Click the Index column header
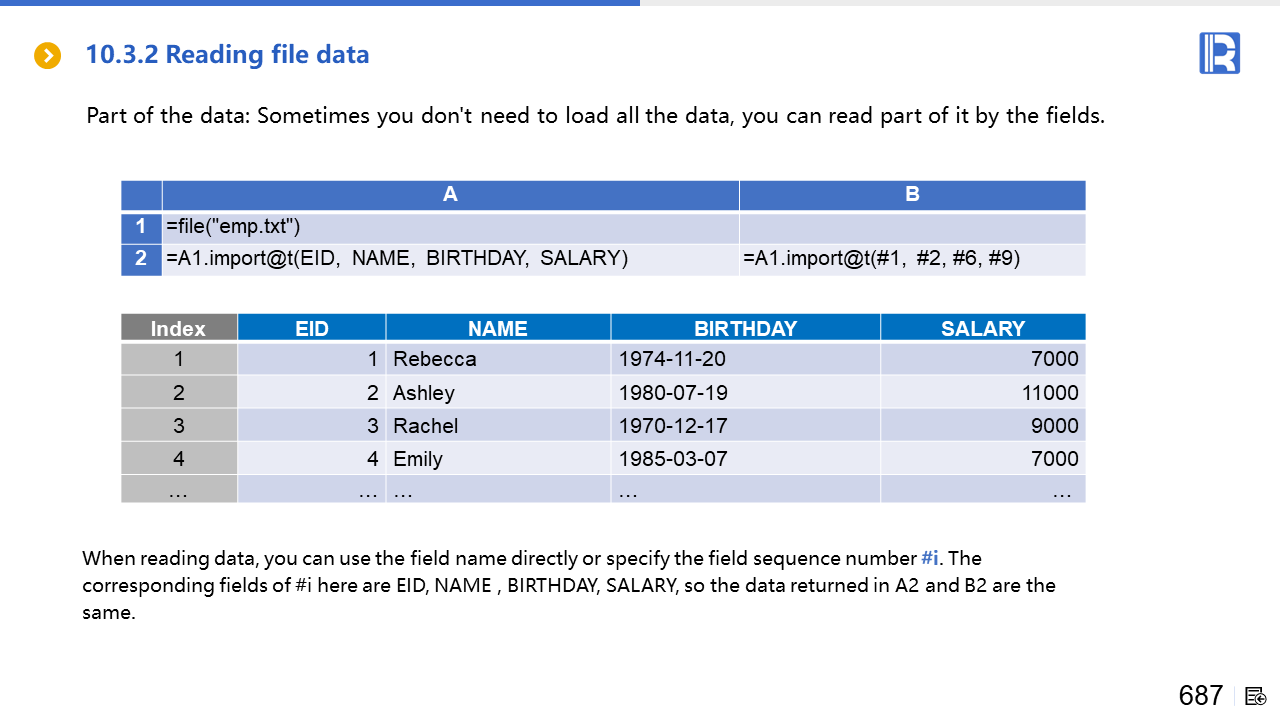The image size is (1280, 720). tap(179, 328)
